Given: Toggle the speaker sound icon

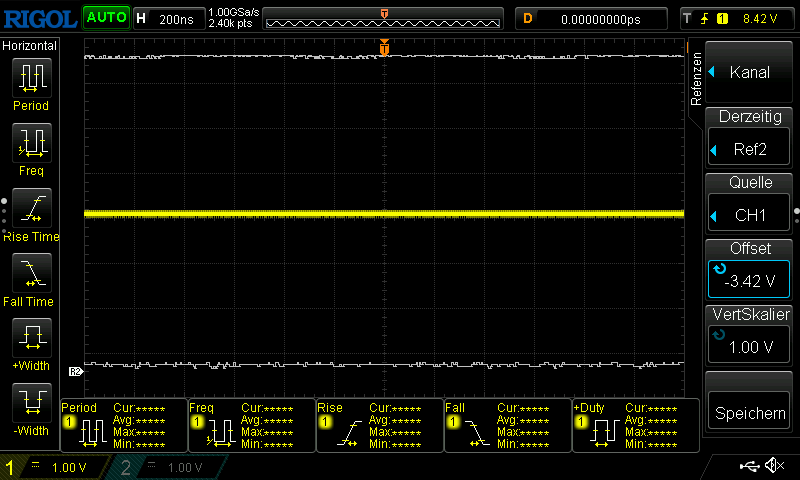Looking at the screenshot, I should click(774, 466).
